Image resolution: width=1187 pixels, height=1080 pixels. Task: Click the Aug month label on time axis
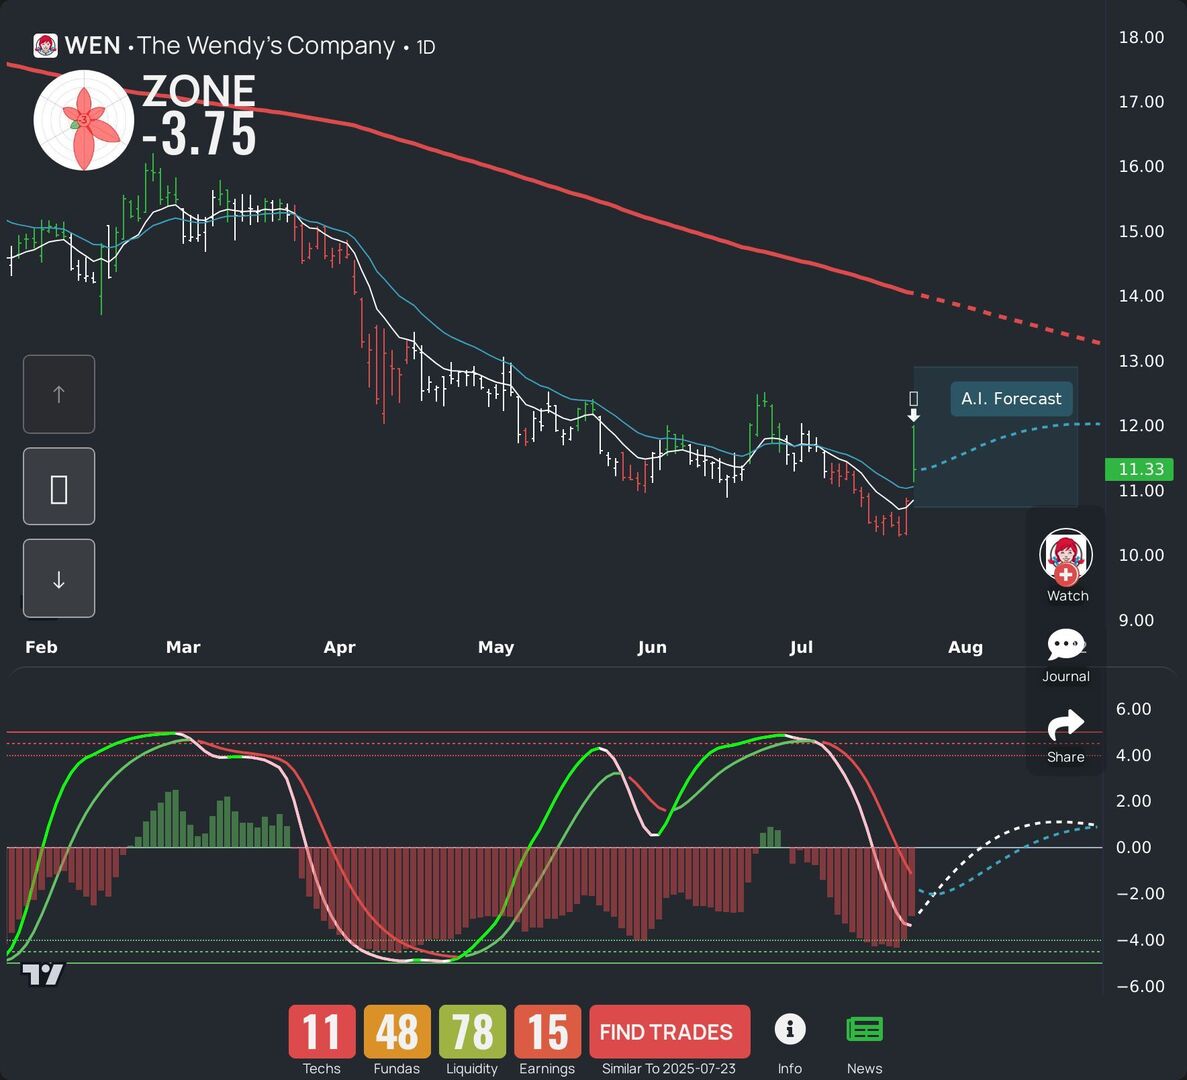[x=965, y=647]
